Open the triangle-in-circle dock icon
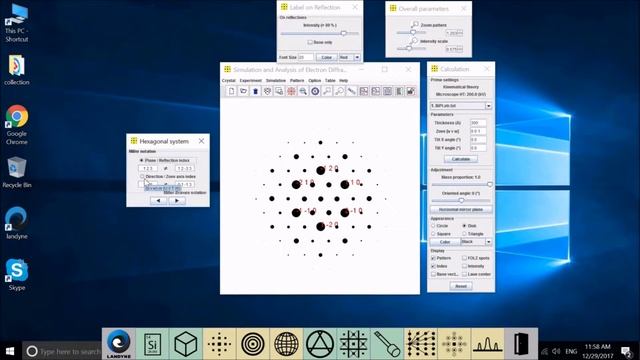 (320, 344)
